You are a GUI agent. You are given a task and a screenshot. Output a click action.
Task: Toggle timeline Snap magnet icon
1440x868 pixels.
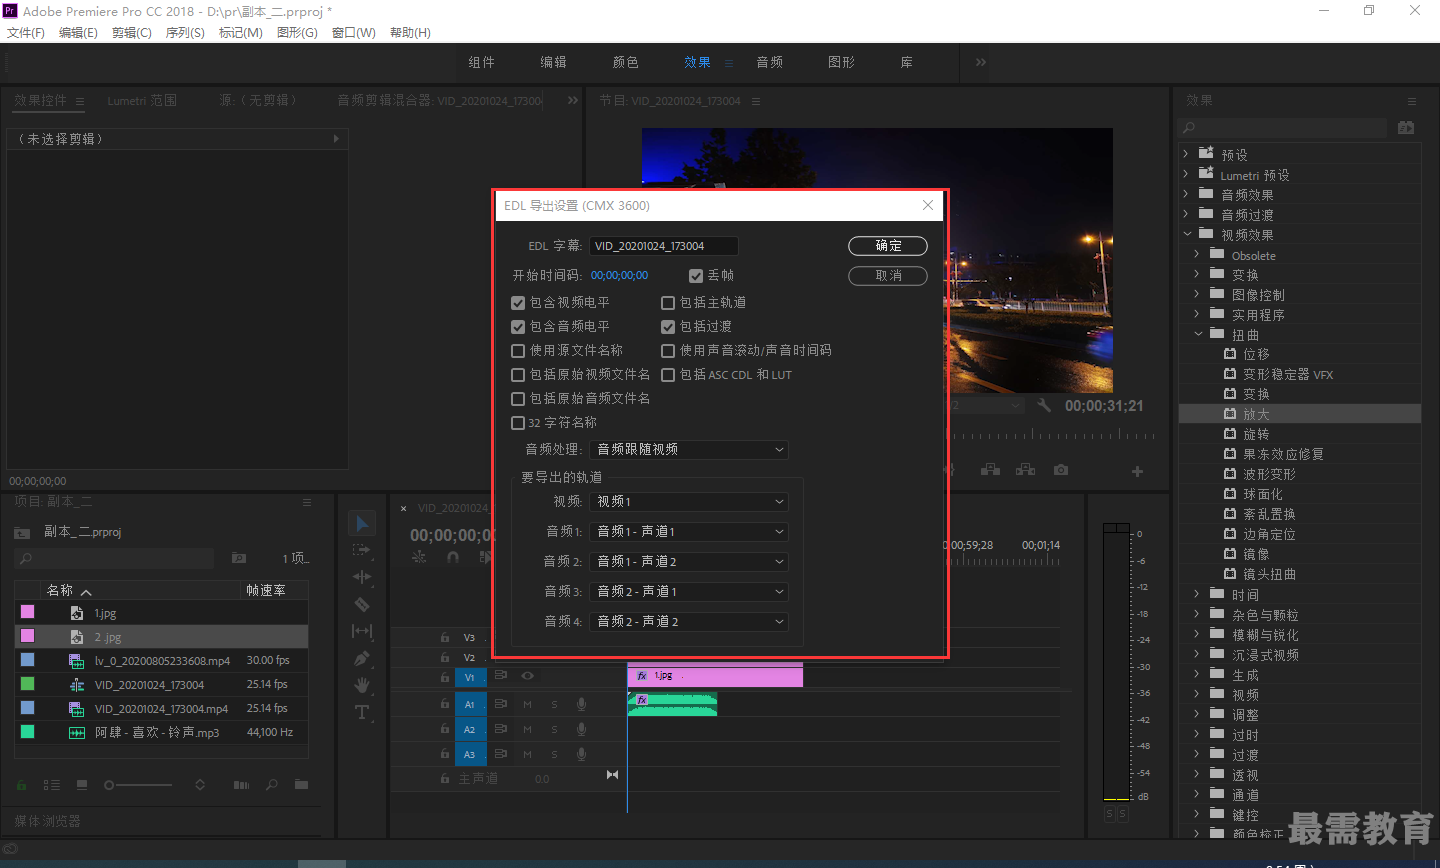452,557
